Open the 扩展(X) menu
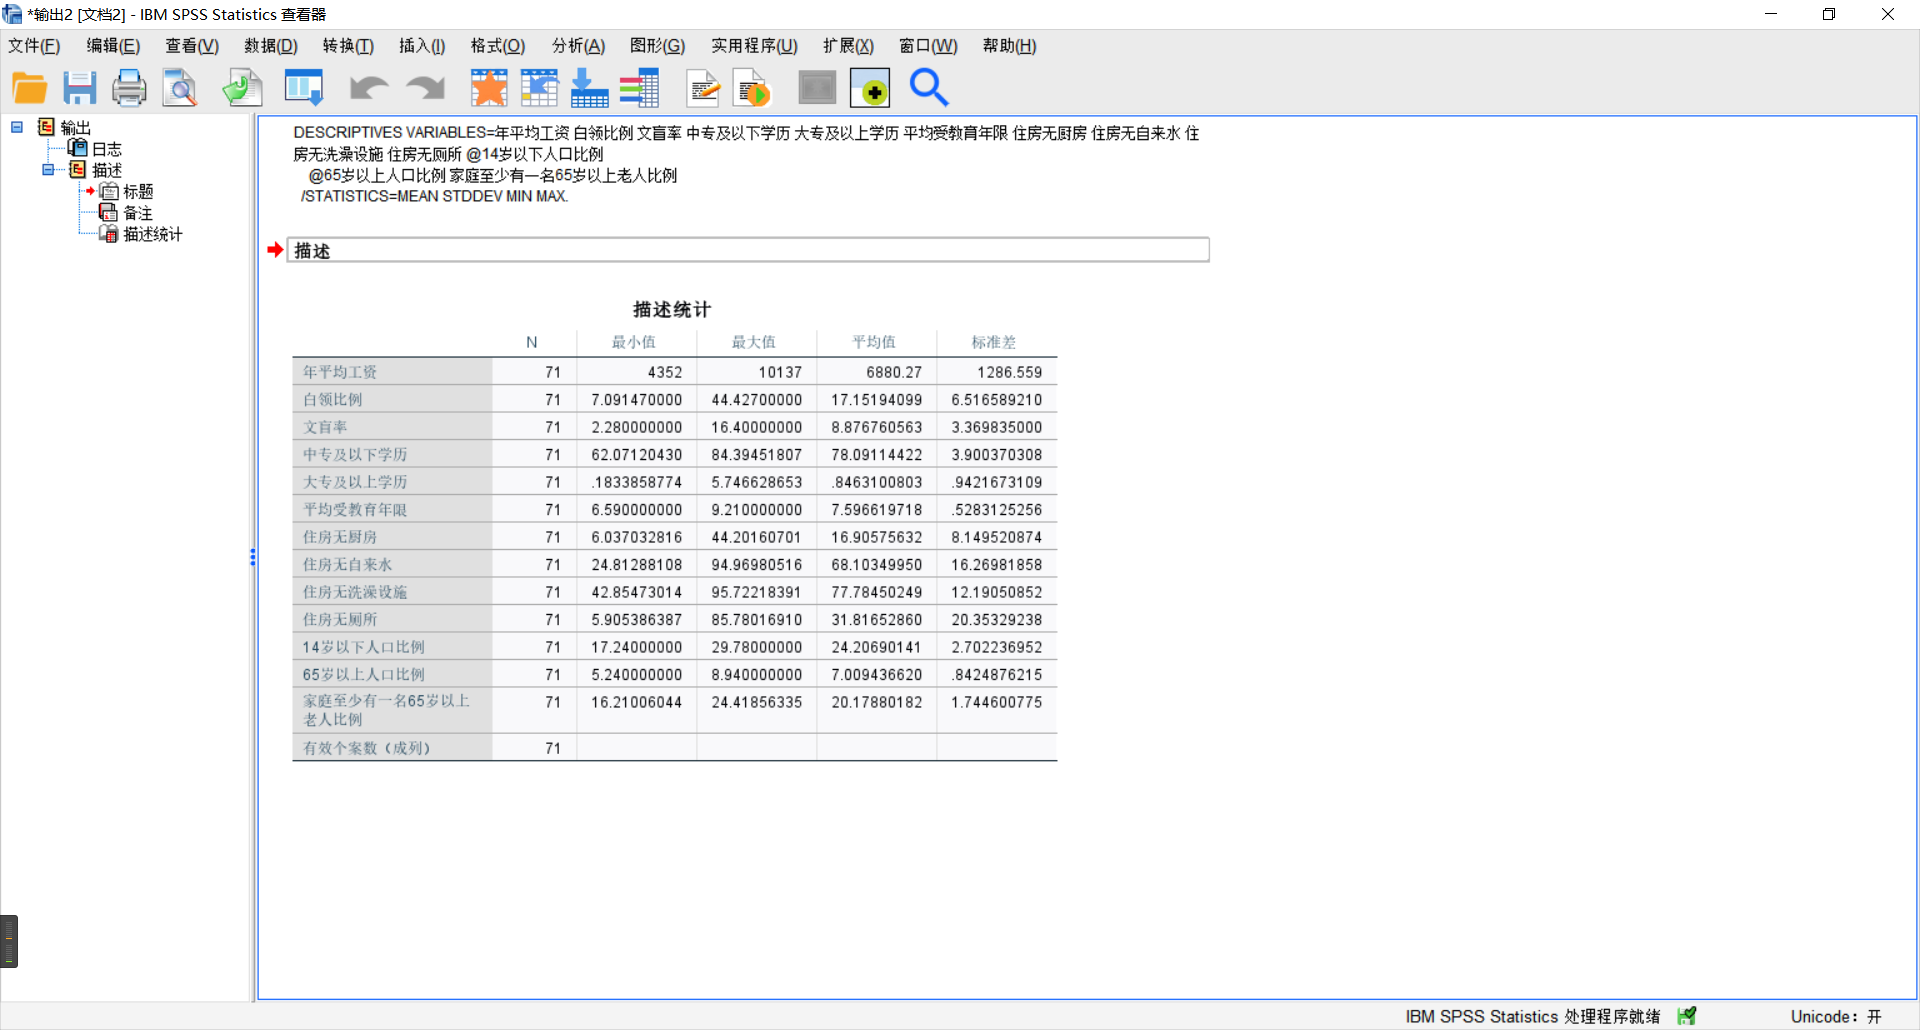 pos(848,46)
